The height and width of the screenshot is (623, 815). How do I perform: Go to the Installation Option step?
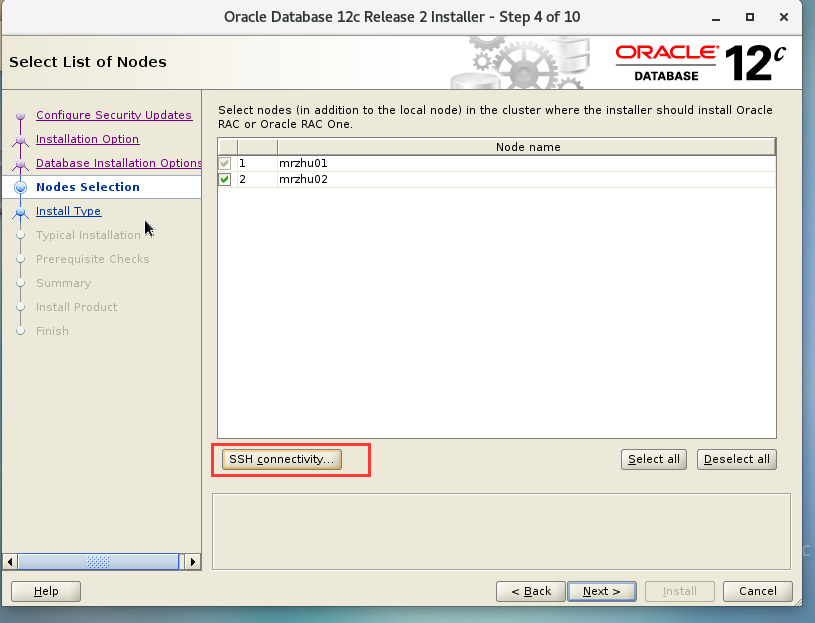pyautogui.click(x=87, y=139)
